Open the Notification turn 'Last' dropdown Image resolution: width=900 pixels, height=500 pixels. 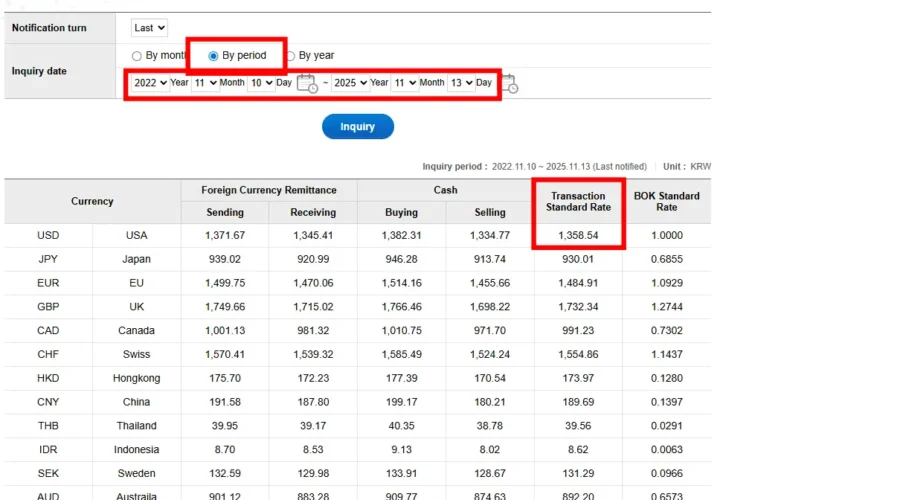[150, 28]
